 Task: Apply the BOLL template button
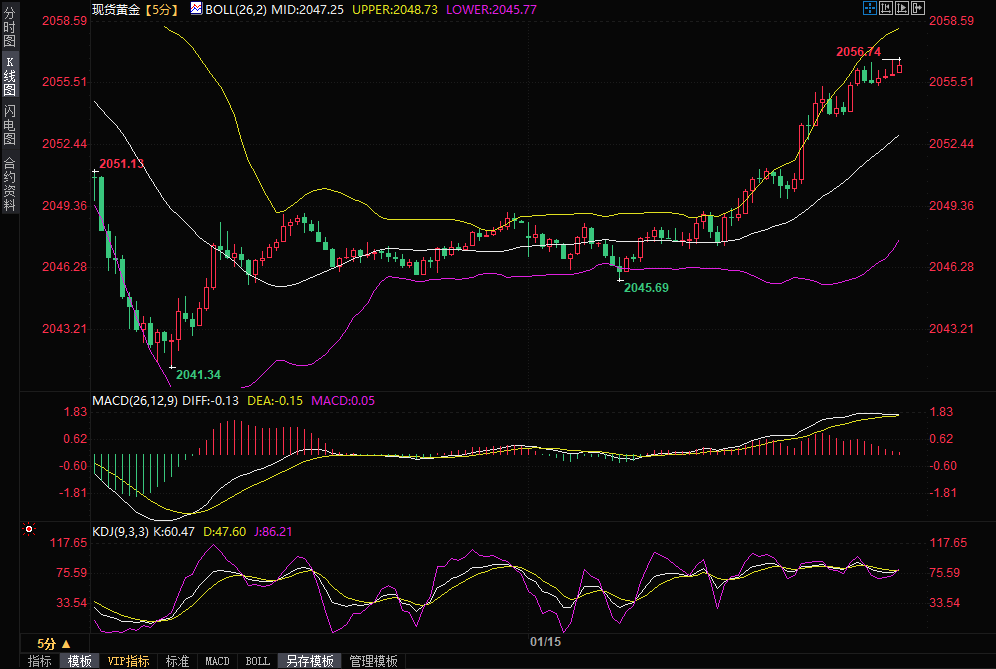[x=257, y=661]
